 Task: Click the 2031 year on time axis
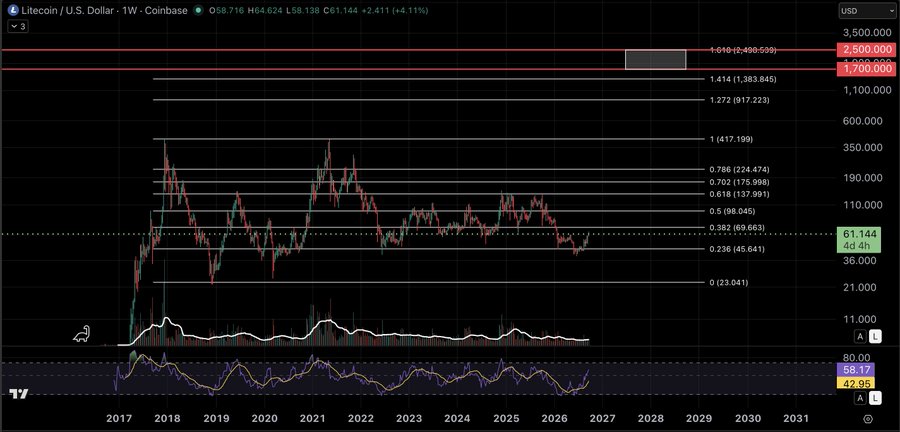[797, 419]
